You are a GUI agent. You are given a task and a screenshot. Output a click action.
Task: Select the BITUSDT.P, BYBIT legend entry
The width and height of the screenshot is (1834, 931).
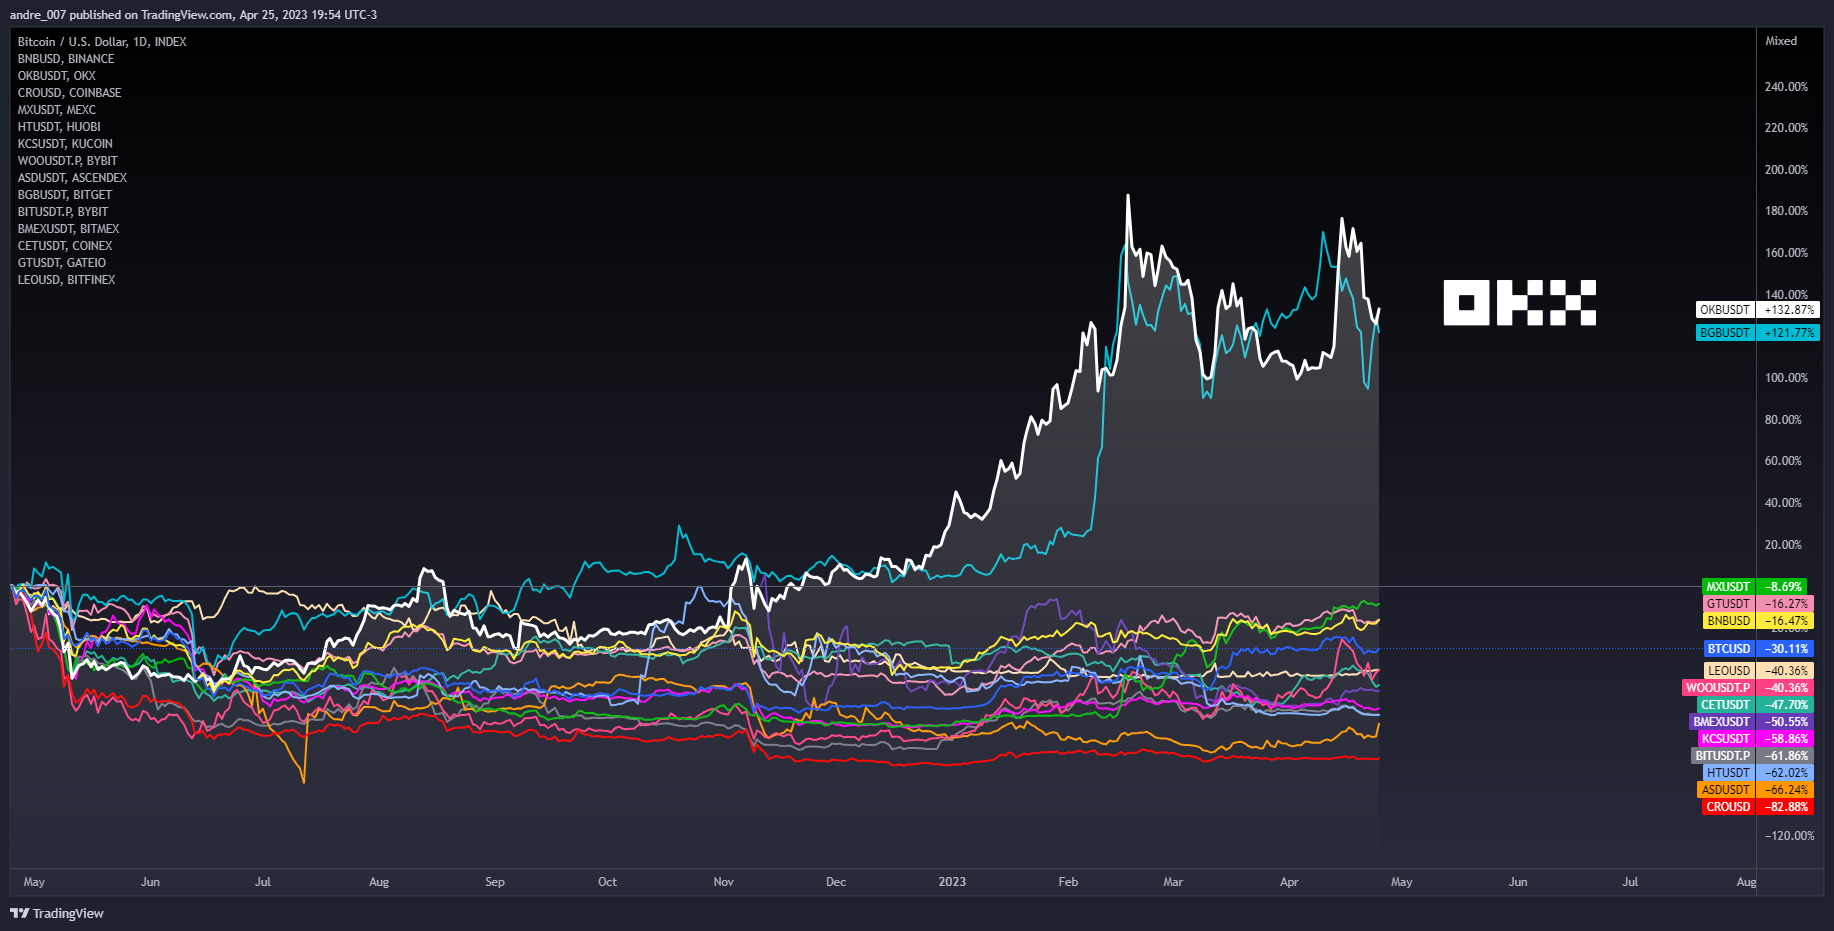[x=63, y=212]
